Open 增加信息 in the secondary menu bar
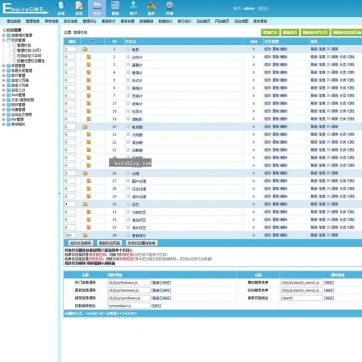The width and height of the screenshot is (362, 362). (14, 21)
